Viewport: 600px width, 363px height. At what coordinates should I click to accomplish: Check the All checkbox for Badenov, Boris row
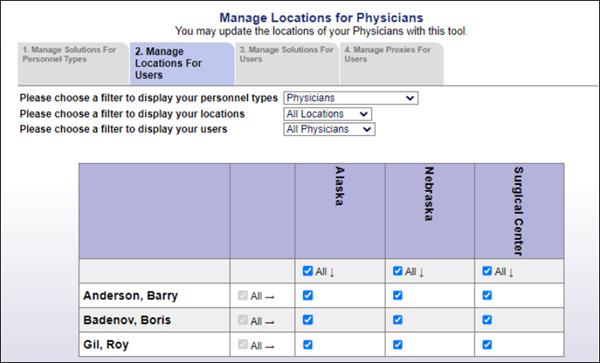(x=243, y=320)
